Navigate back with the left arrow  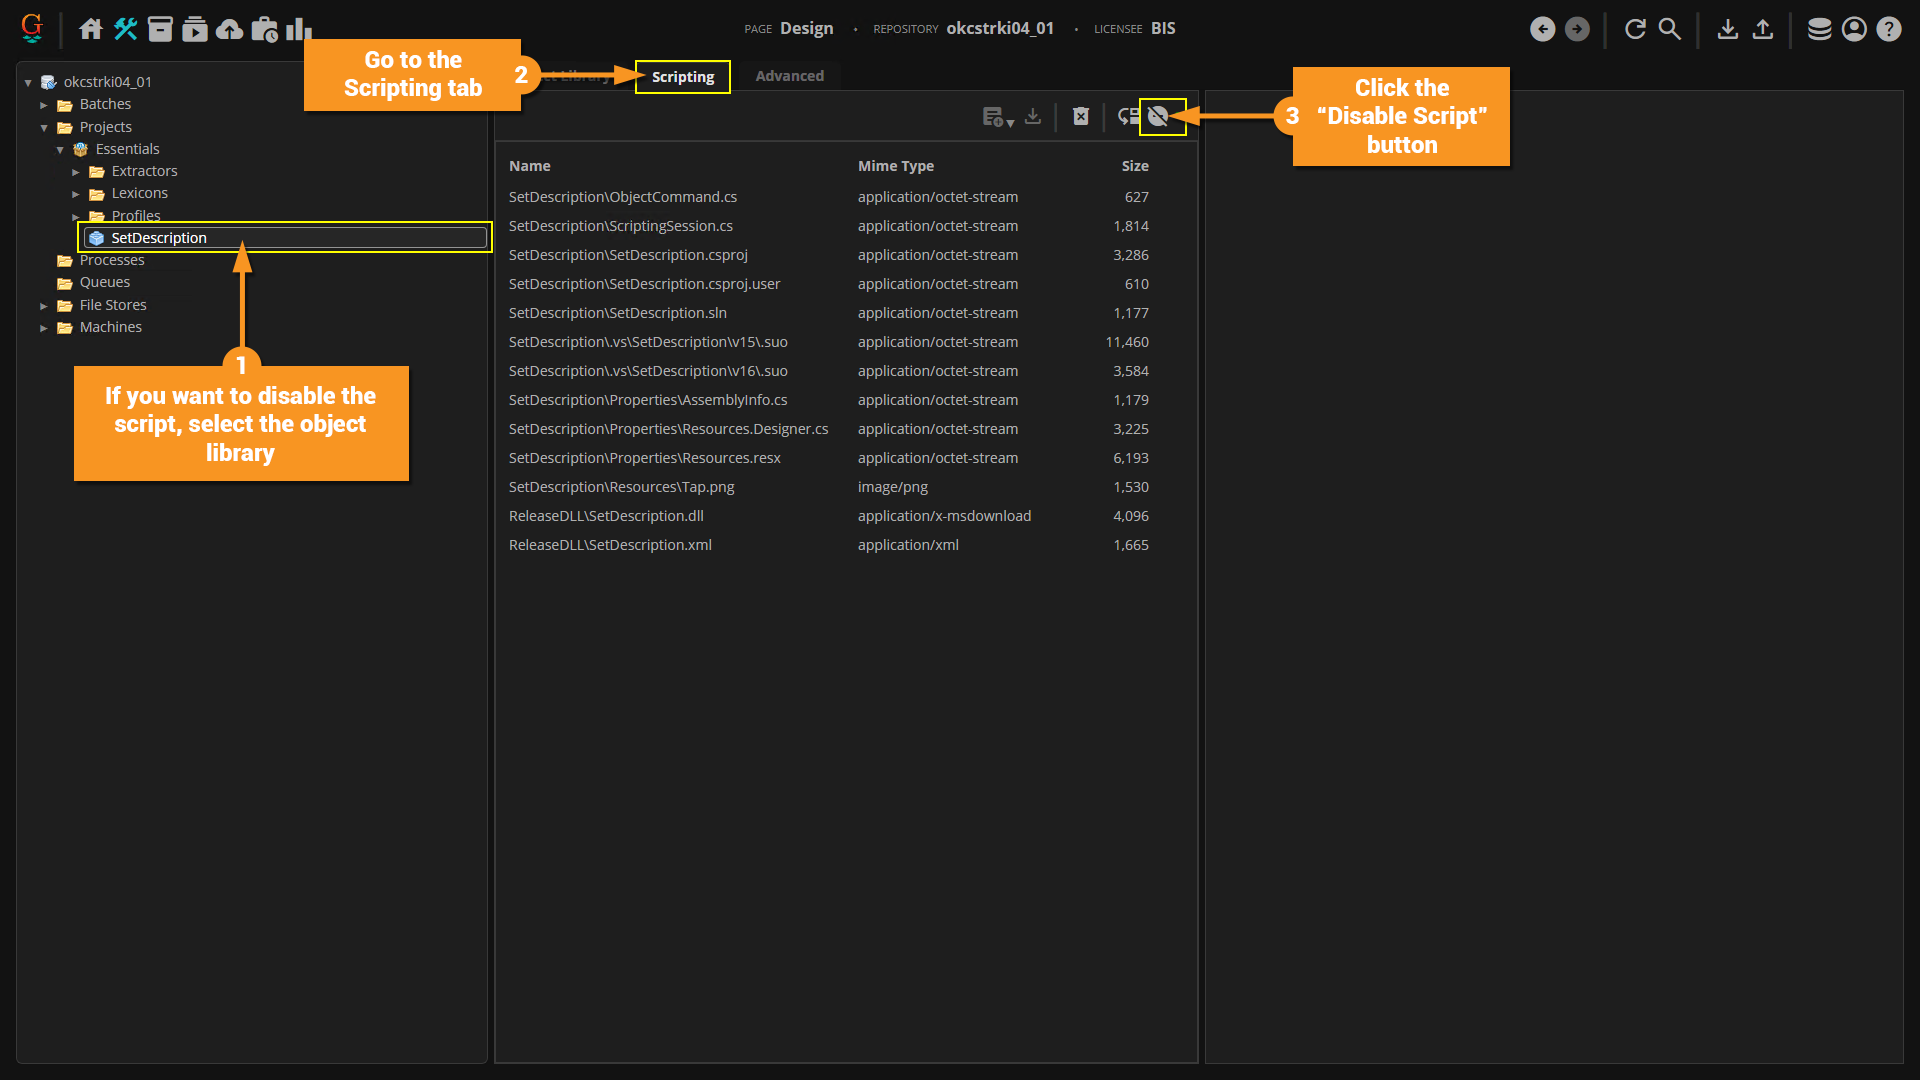(1543, 29)
